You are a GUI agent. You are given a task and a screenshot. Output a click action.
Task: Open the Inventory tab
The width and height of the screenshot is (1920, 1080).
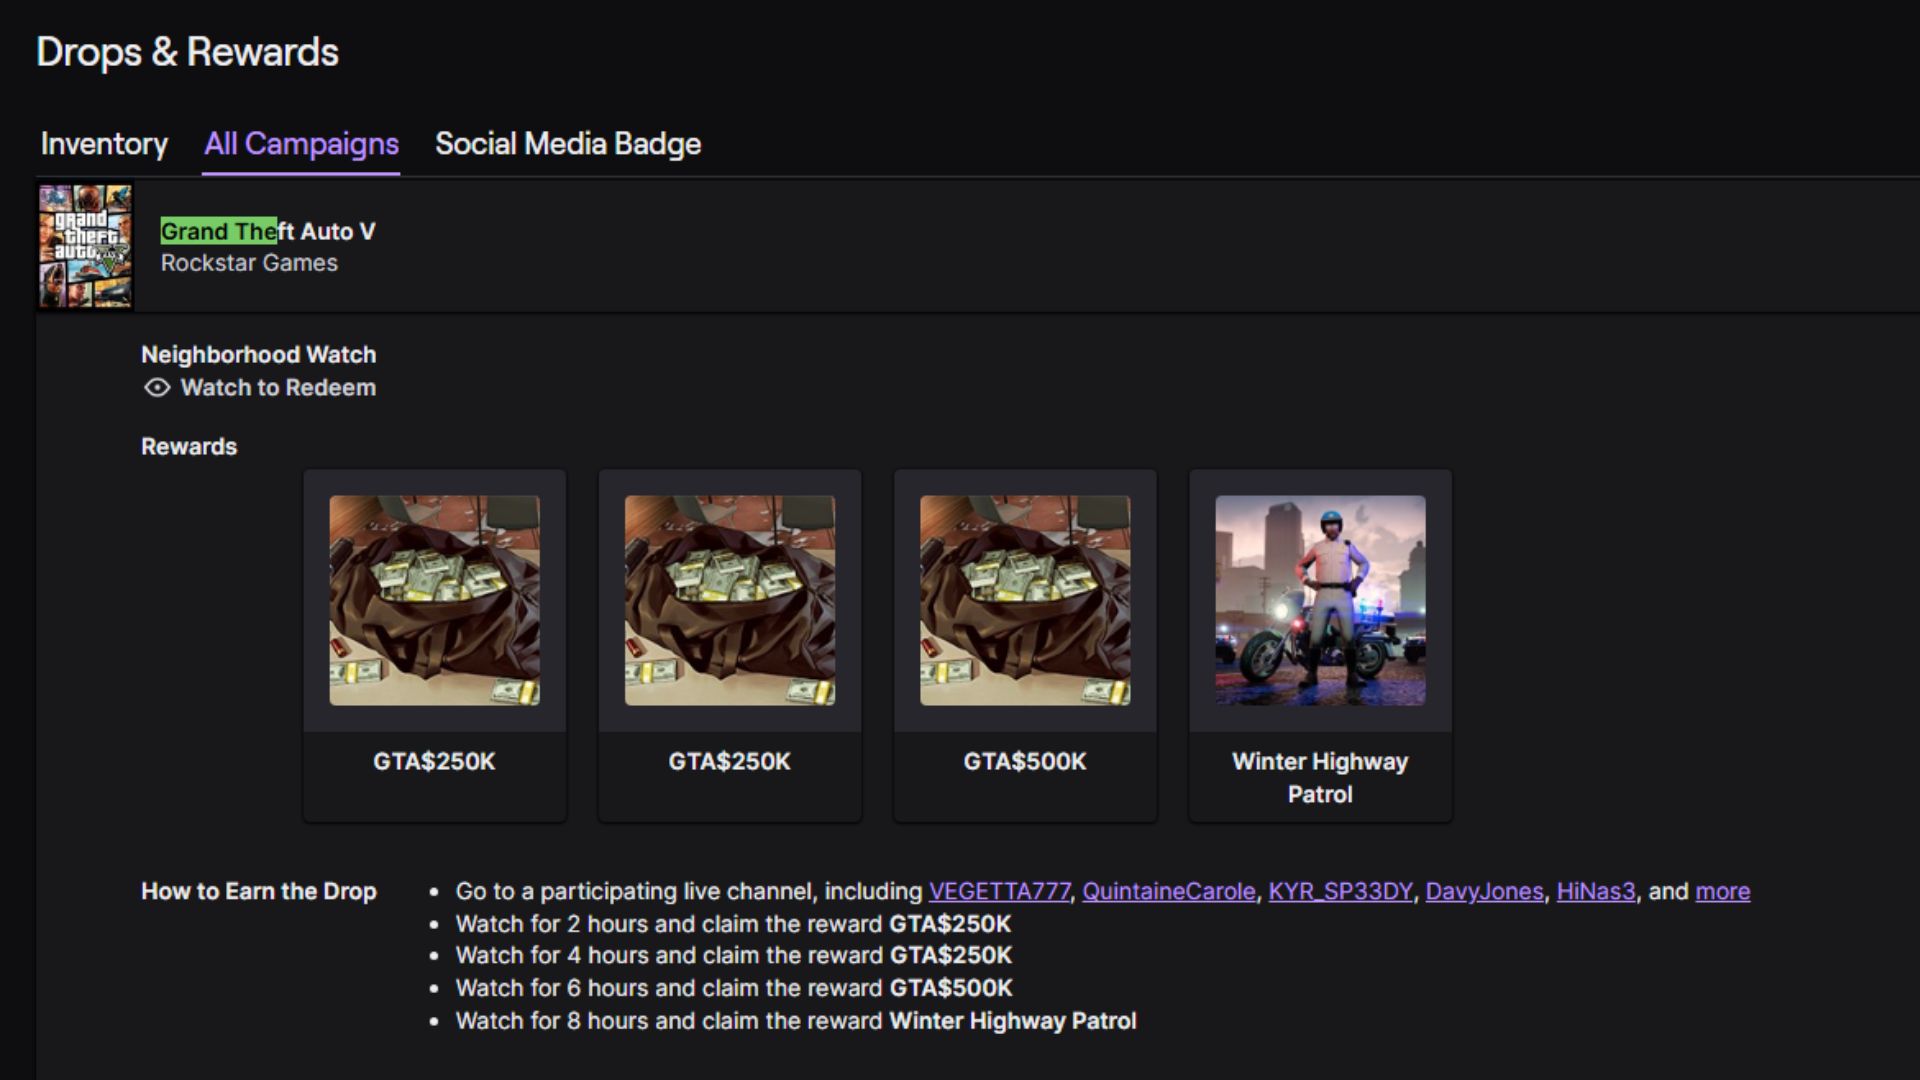coord(104,144)
